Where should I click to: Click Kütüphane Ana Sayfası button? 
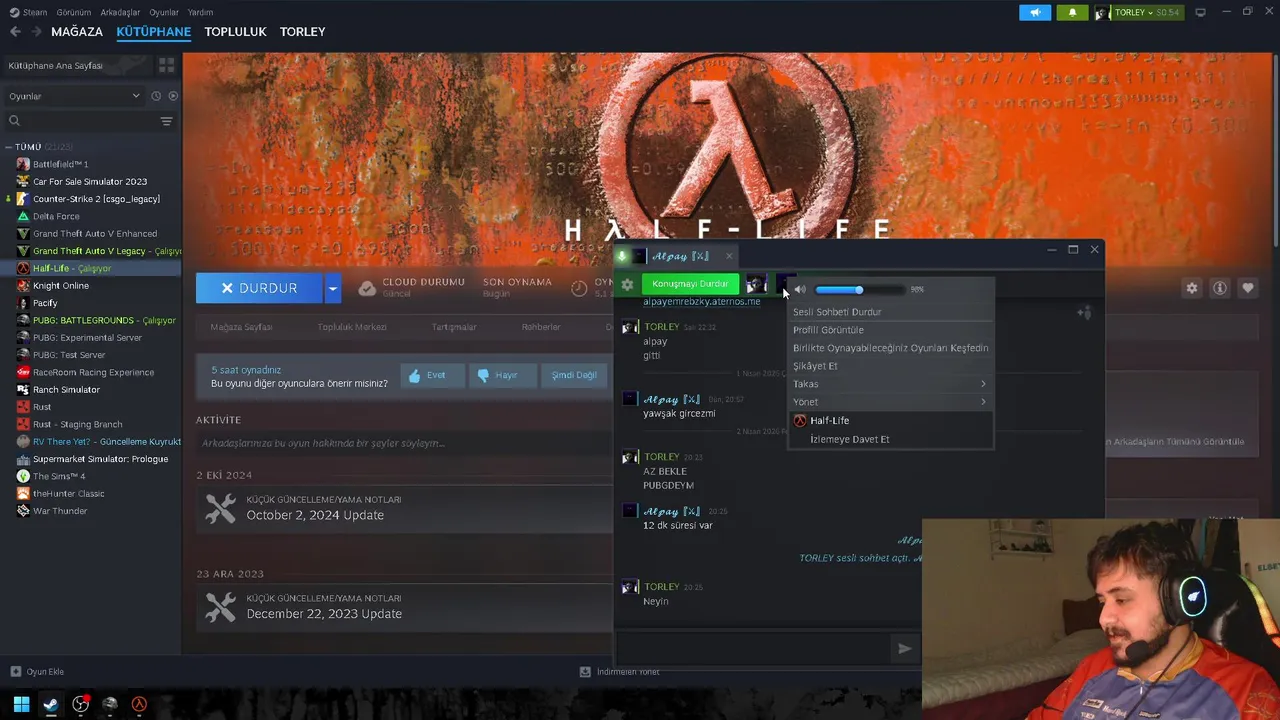point(76,65)
